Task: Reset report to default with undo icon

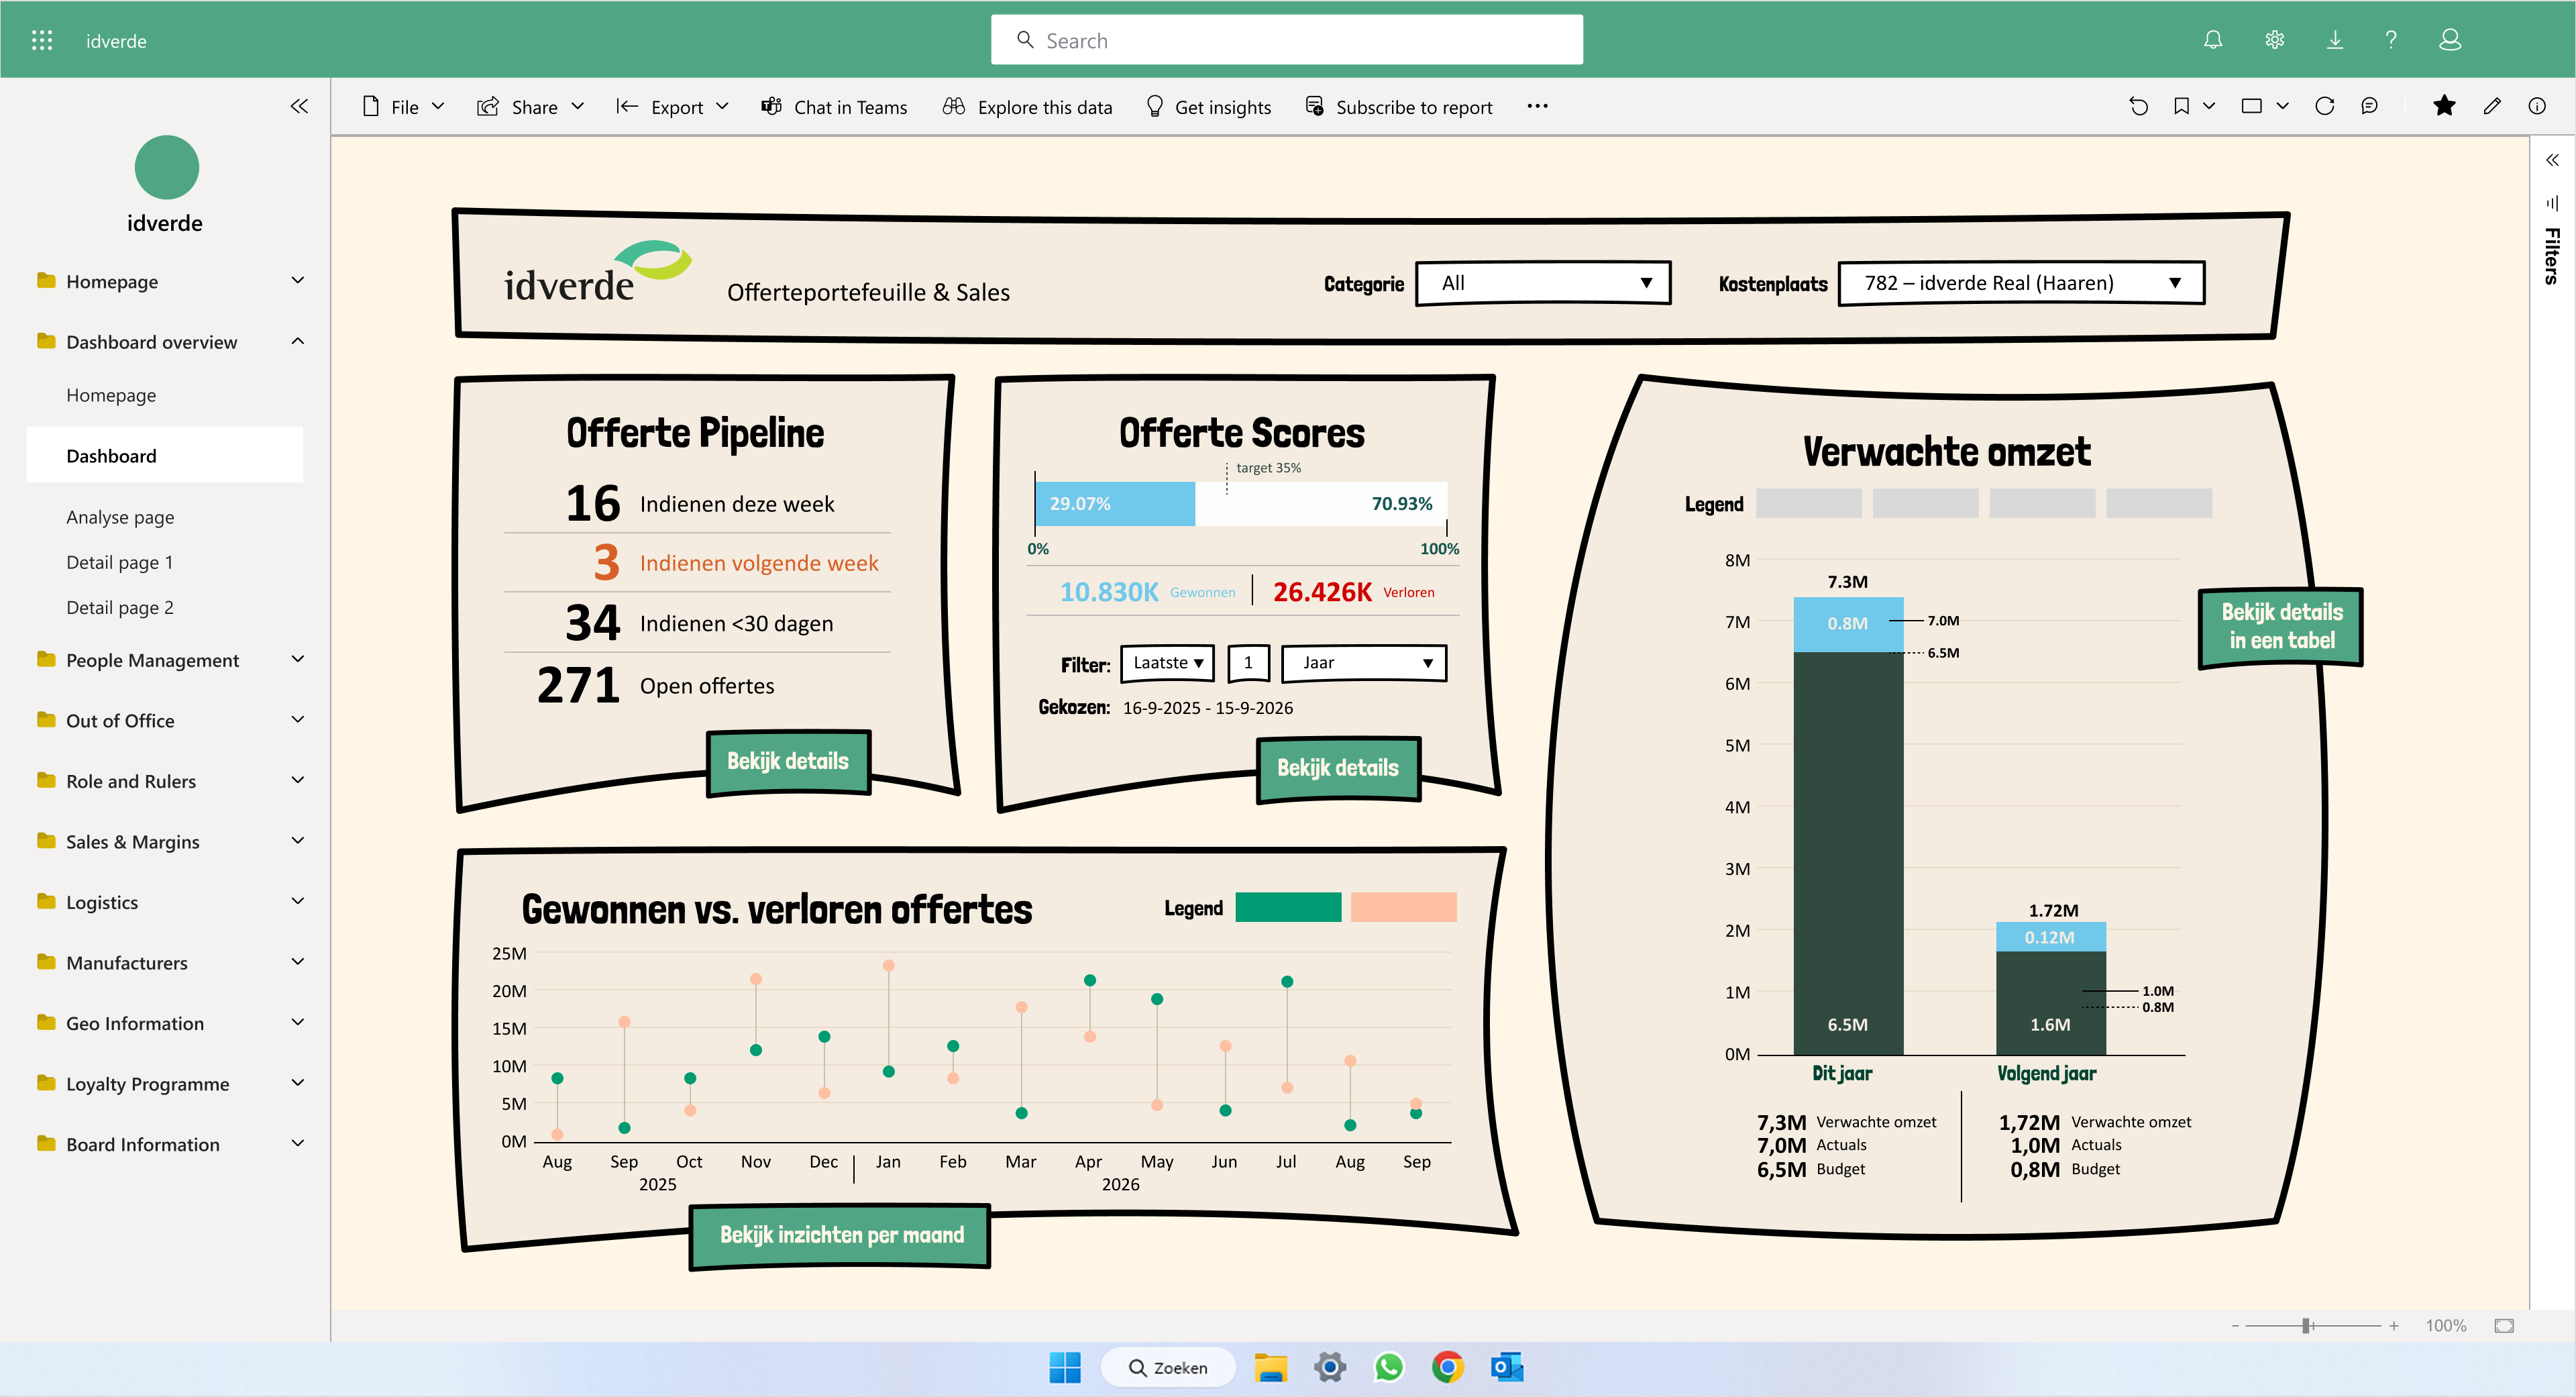Action: coord(2138,106)
